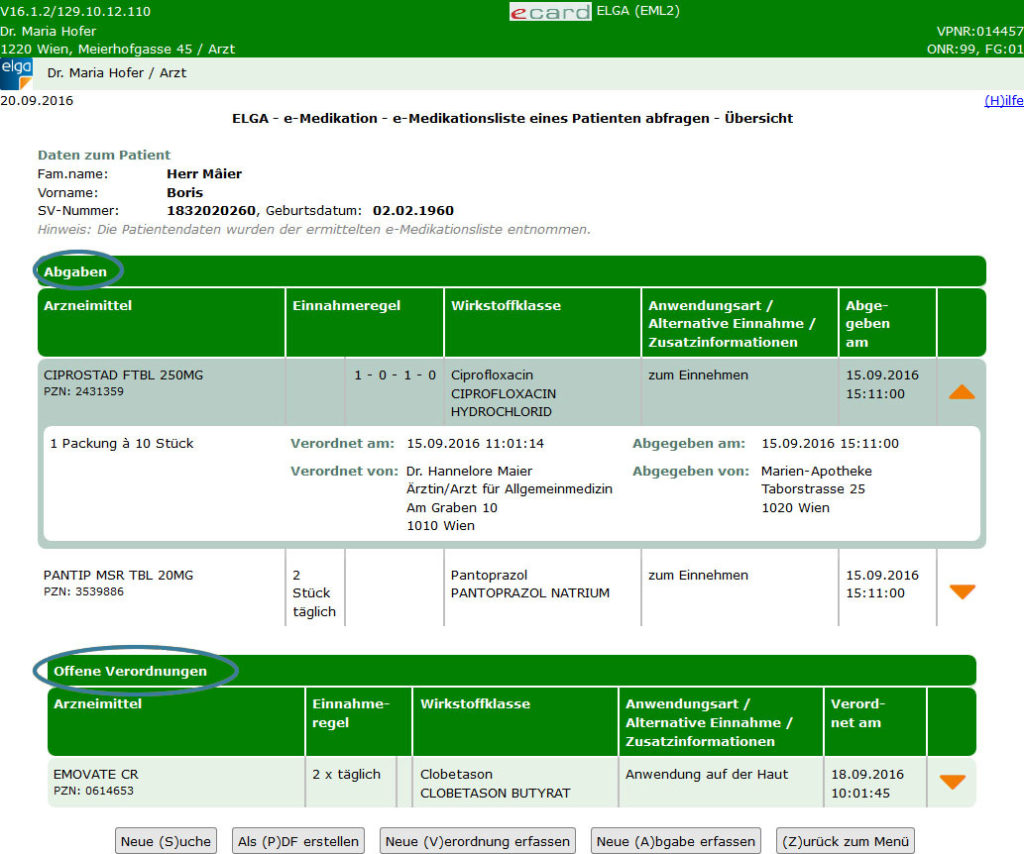Click the e-card logo in header
The height and width of the screenshot is (854, 1024).
(x=549, y=12)
